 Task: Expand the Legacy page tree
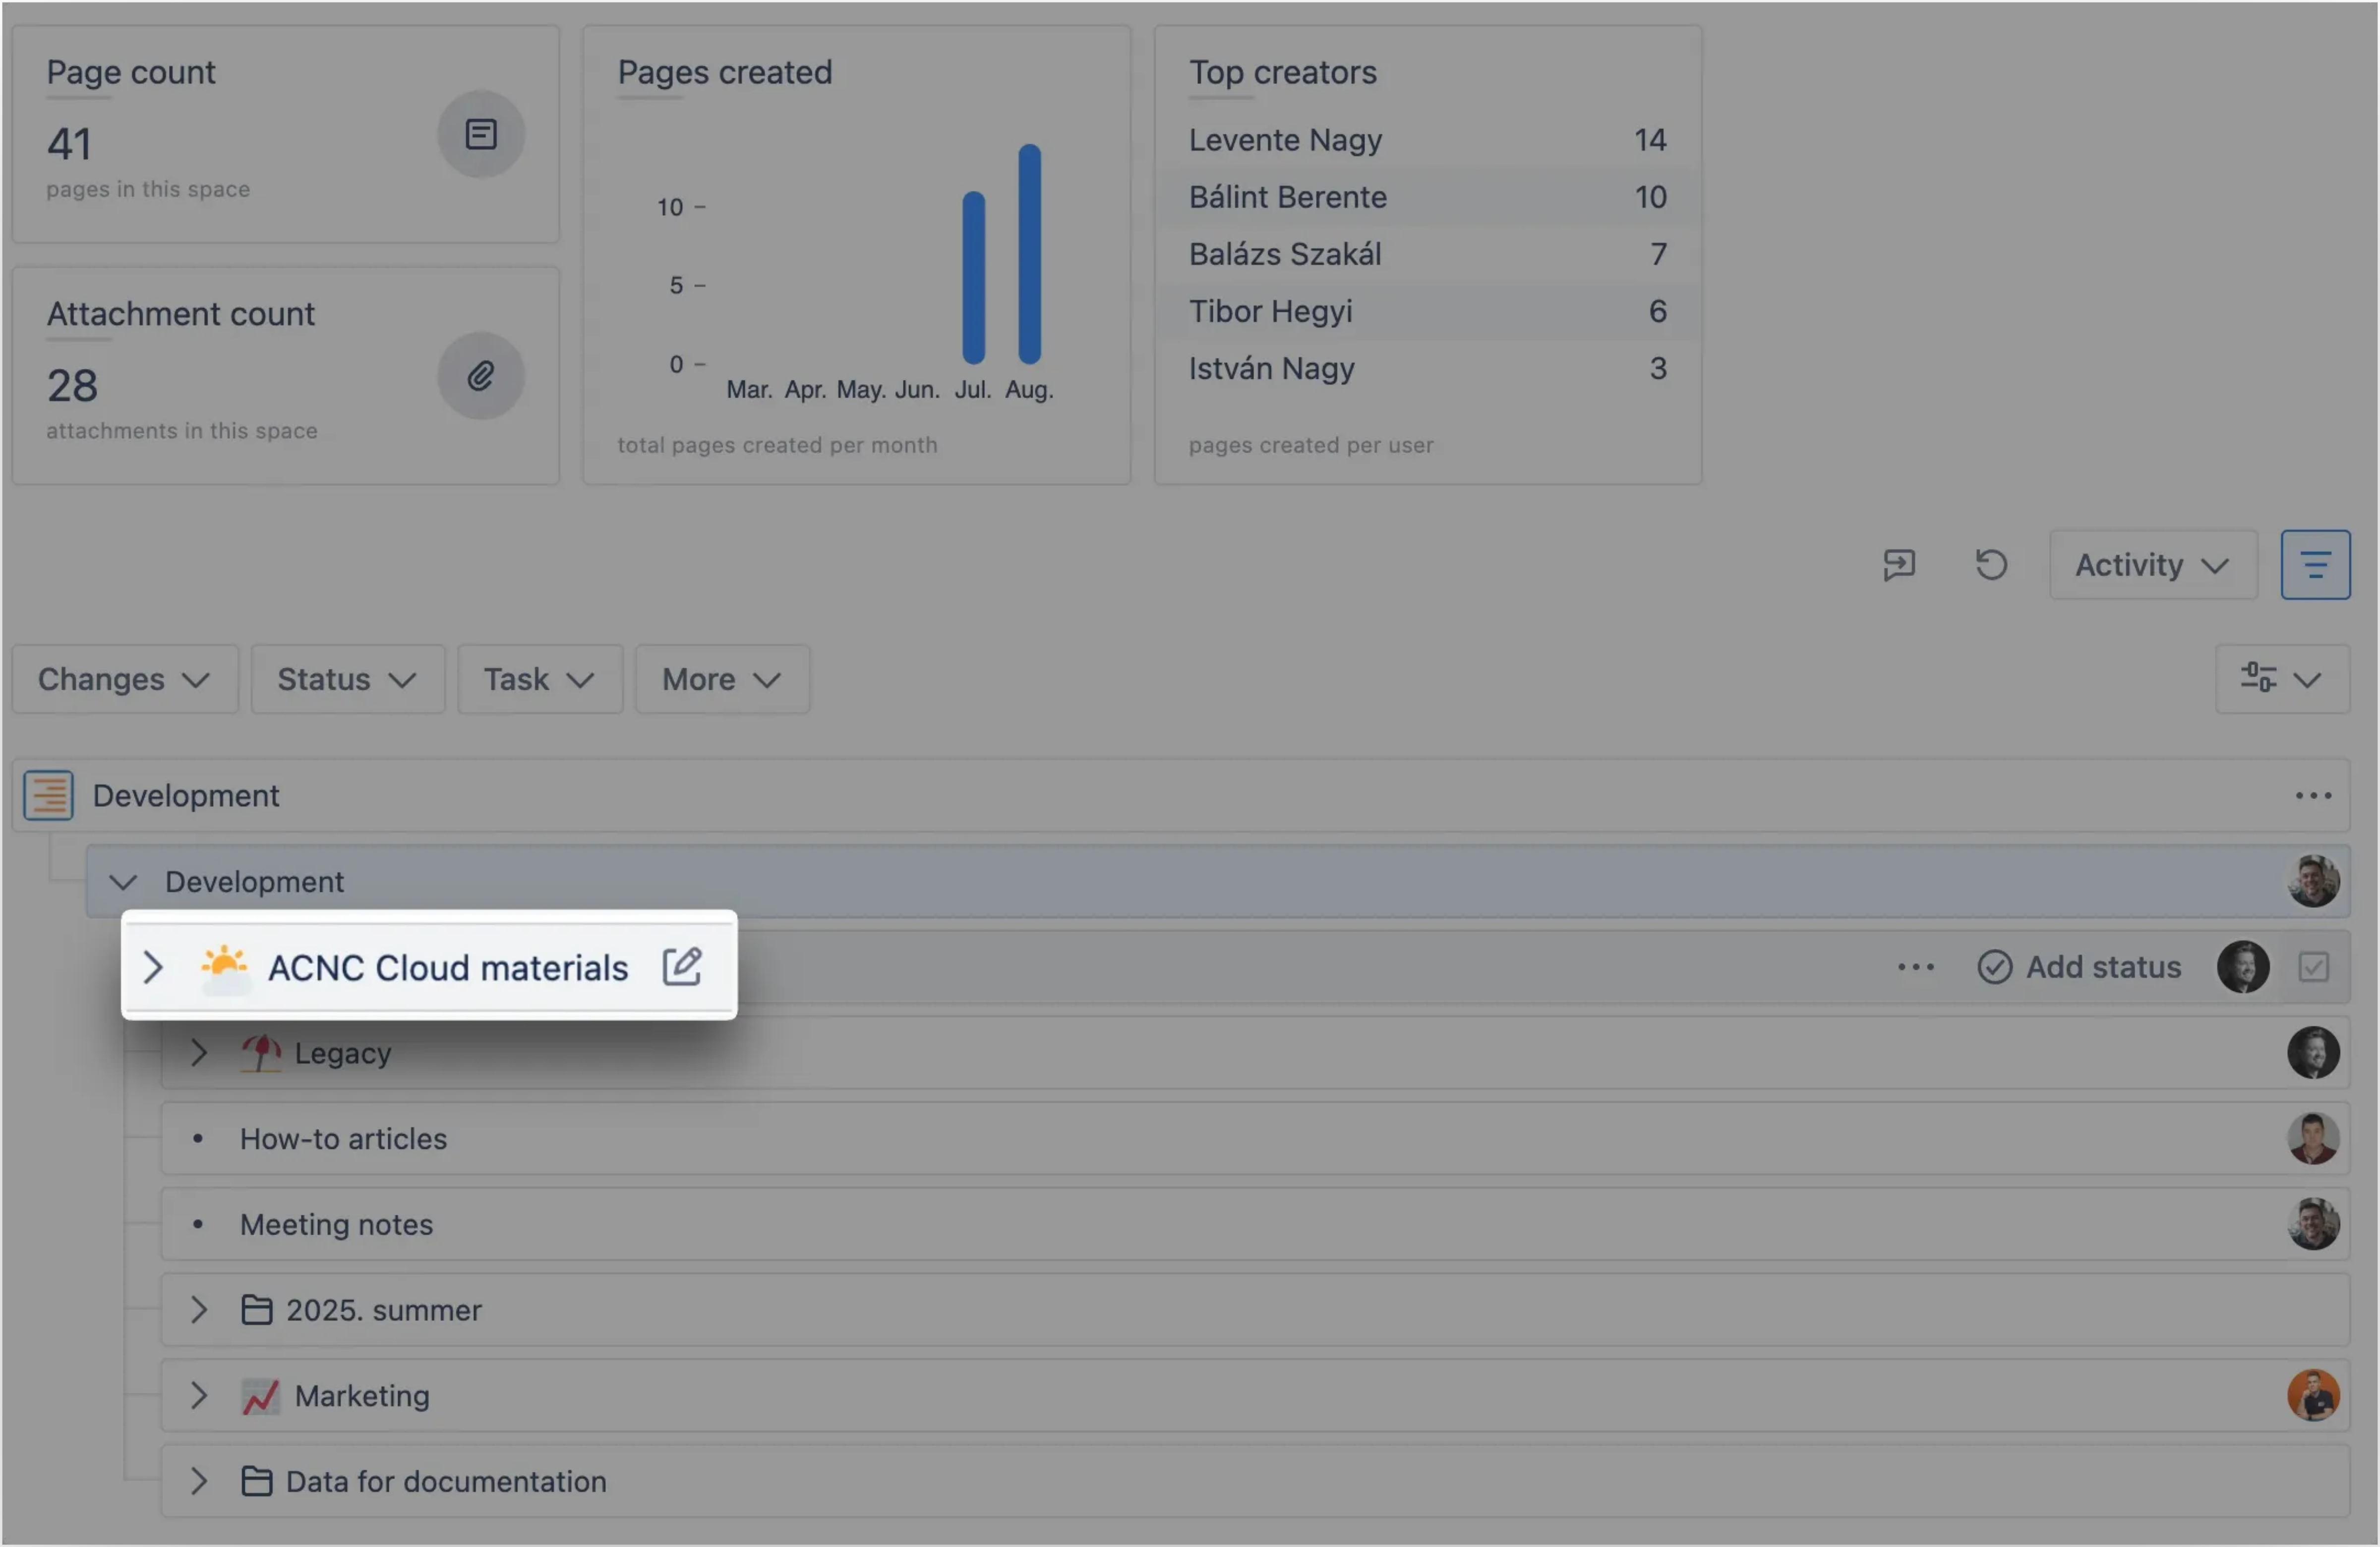click(x=199, y=1053)
